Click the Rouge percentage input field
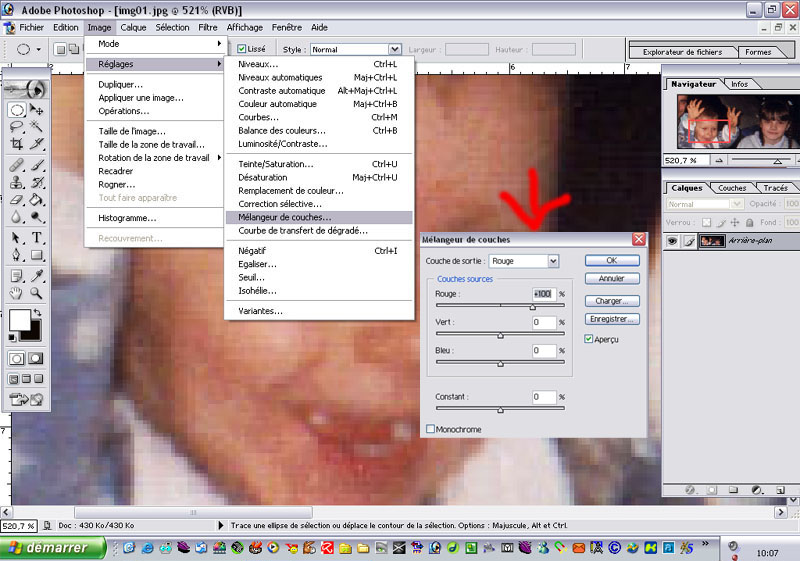Image resolution: width=800 pixels, height=561 pixels. pyautogui.click(x=544, y=294)
